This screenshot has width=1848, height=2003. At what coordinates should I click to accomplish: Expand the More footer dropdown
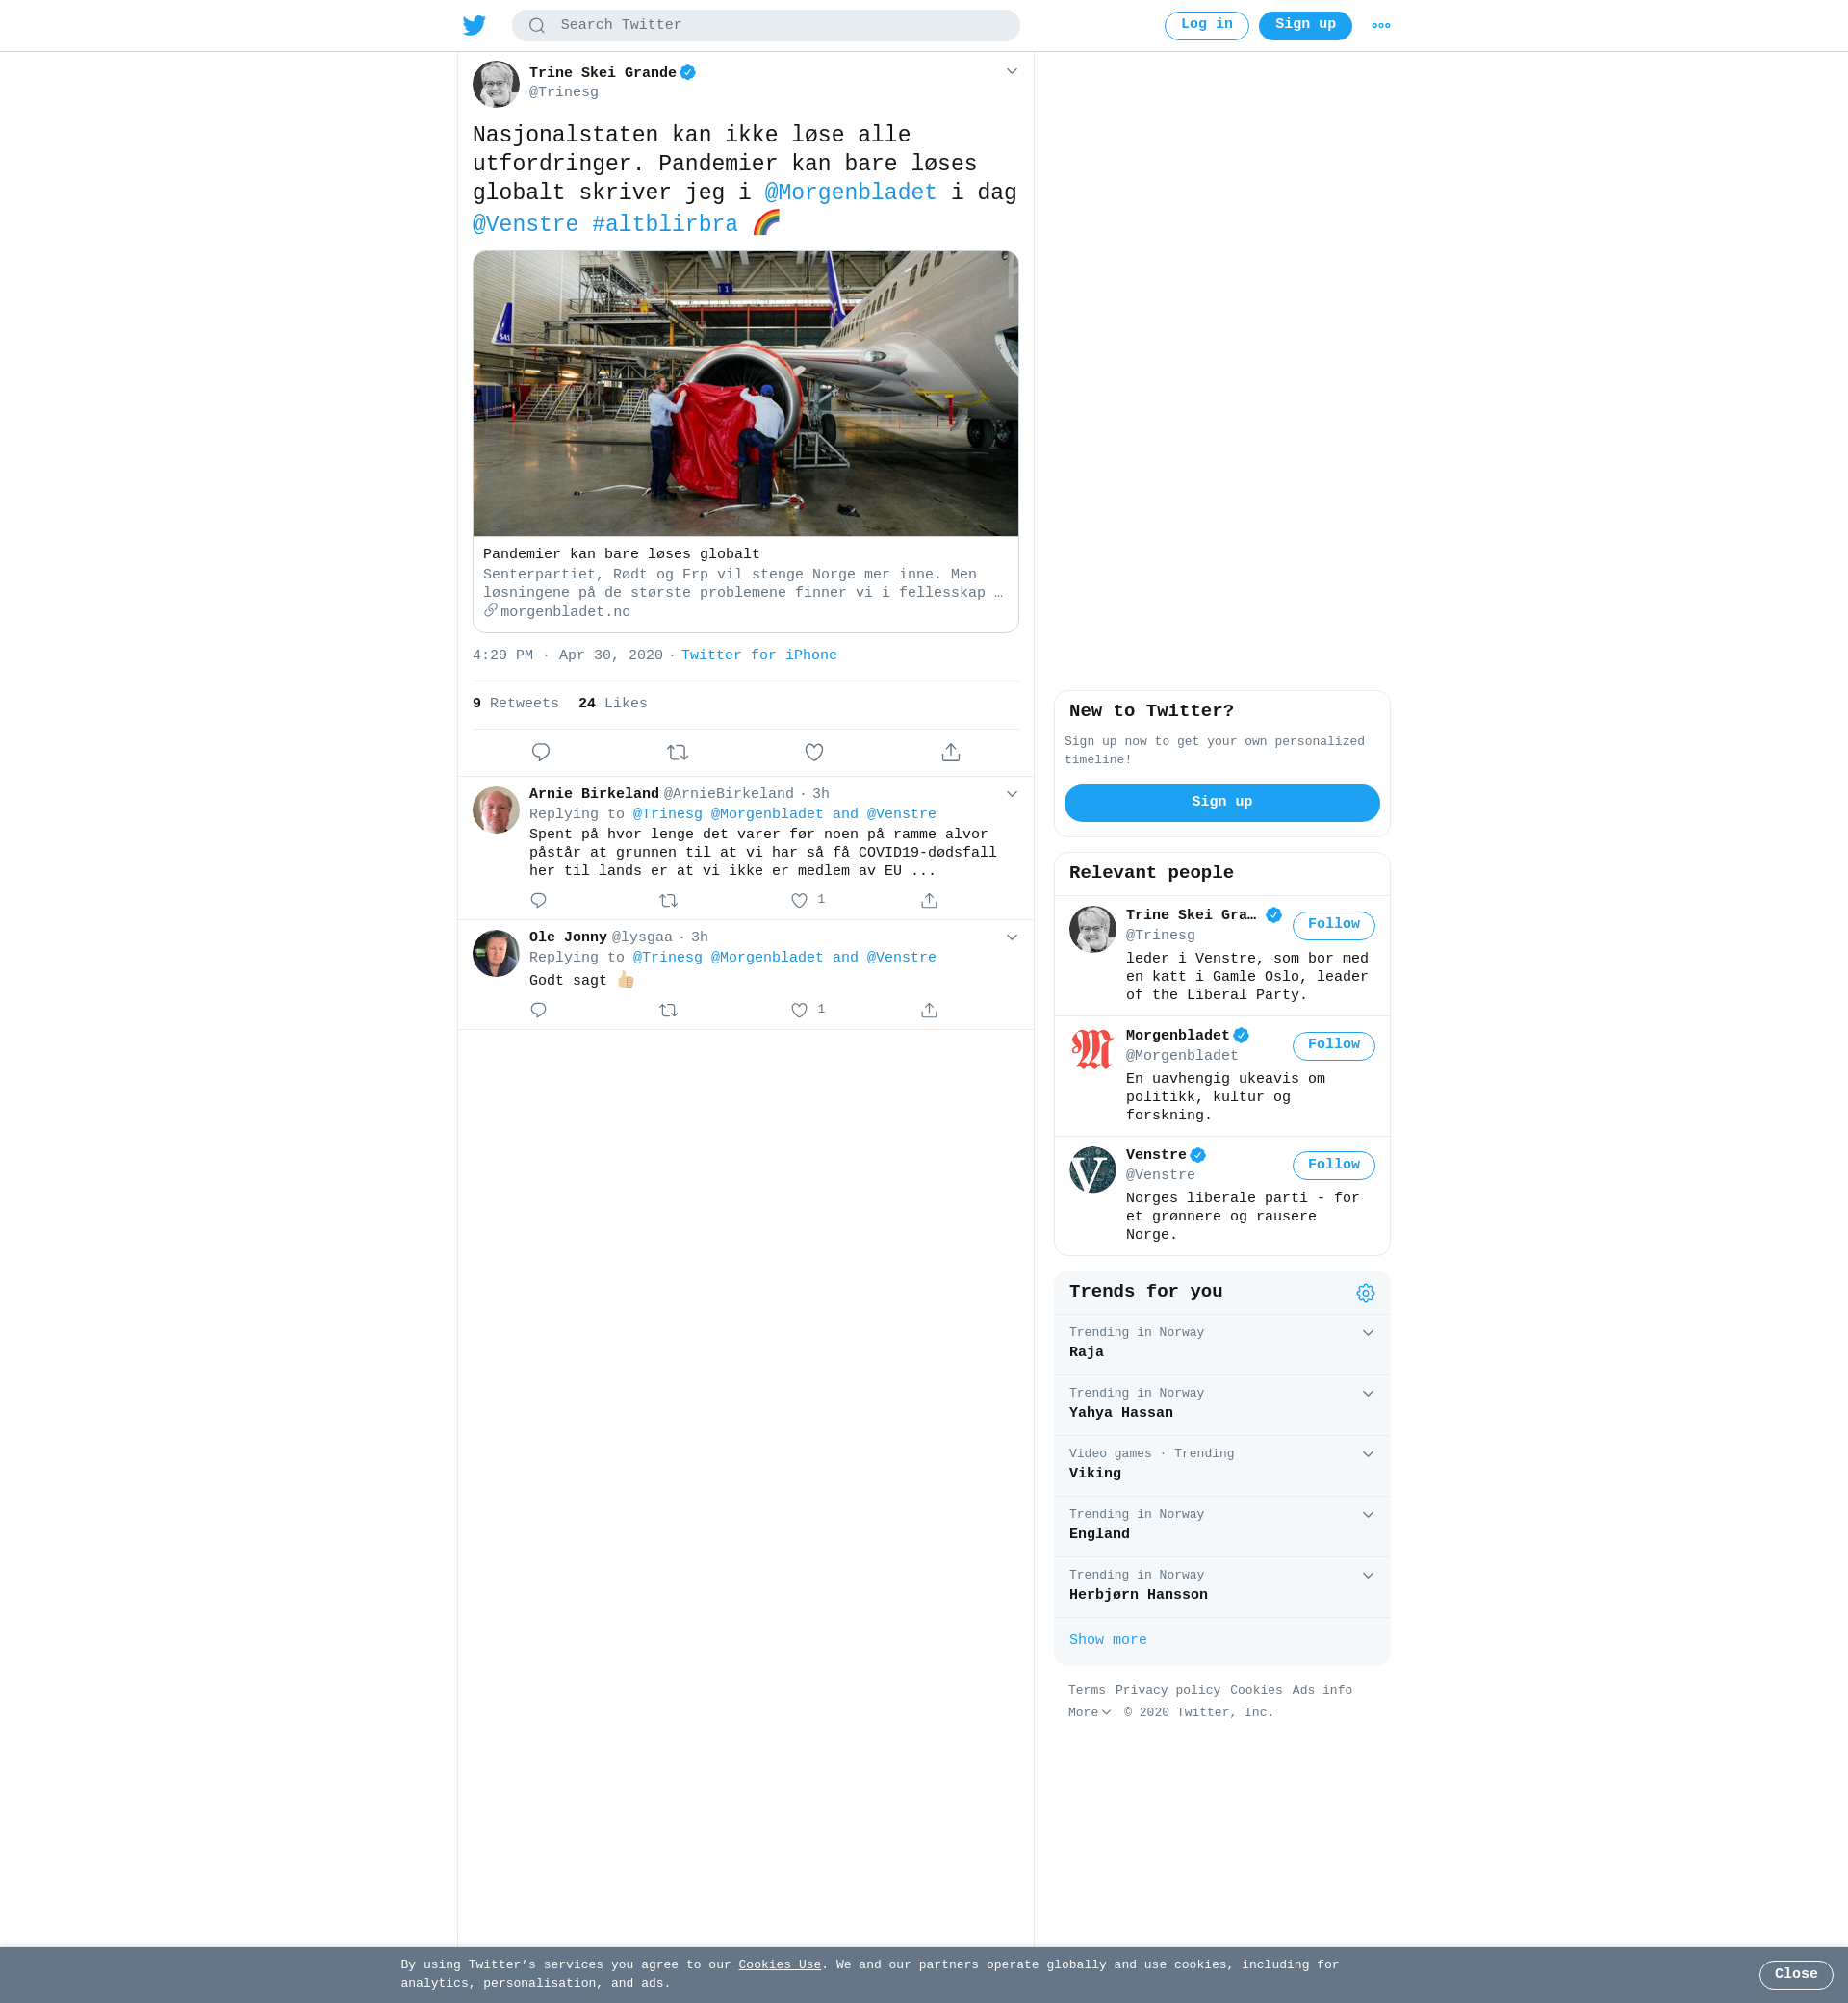pos(1089,1712)
